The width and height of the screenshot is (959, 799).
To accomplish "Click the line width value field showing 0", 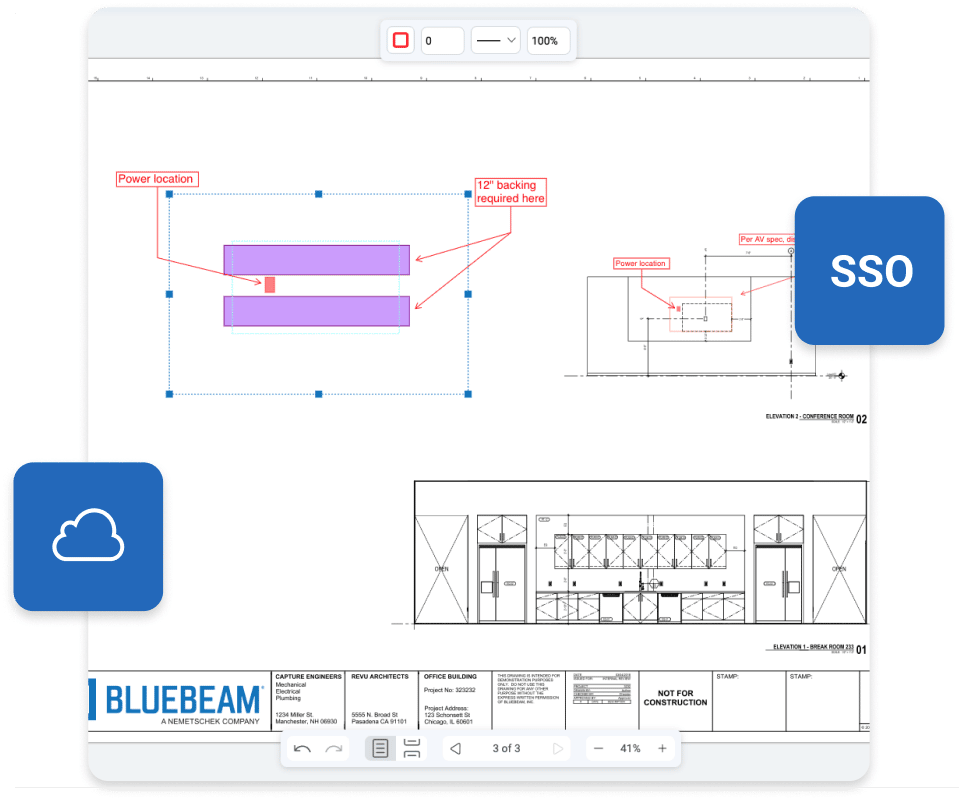I will pyautogui.click(x=442, y=40).
